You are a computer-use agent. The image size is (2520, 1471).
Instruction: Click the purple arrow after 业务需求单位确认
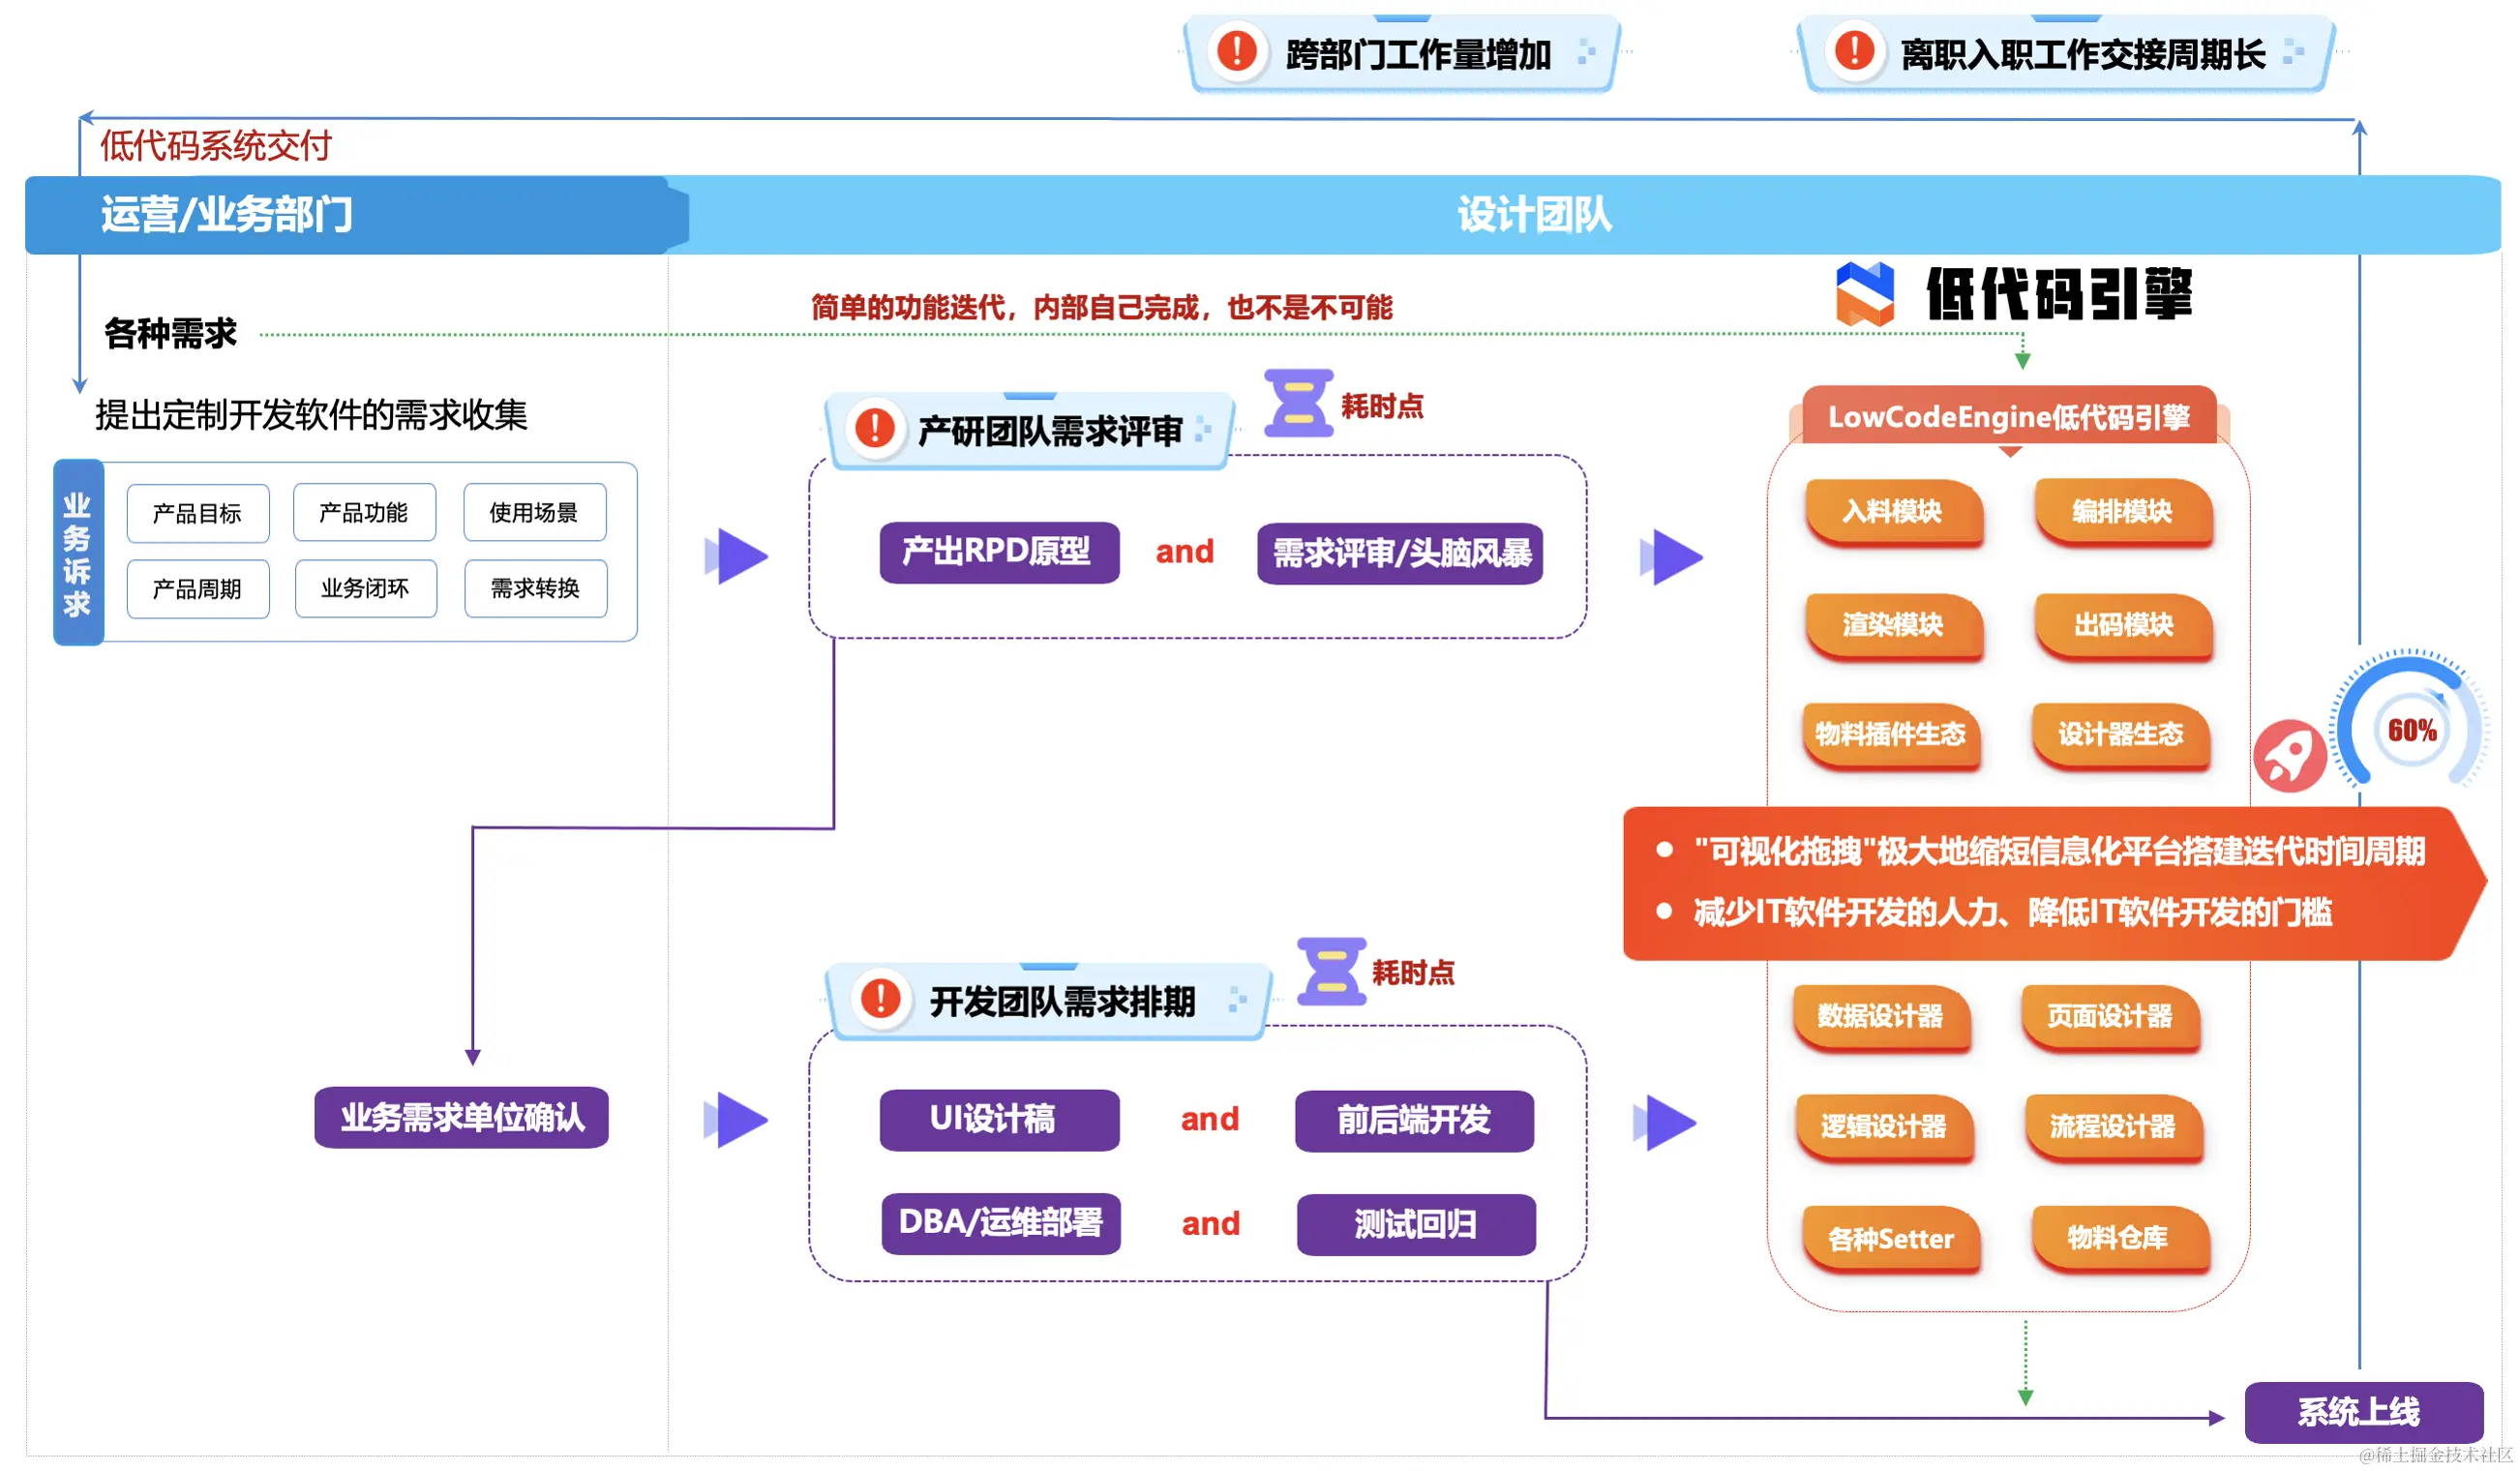pos(737,1119)
